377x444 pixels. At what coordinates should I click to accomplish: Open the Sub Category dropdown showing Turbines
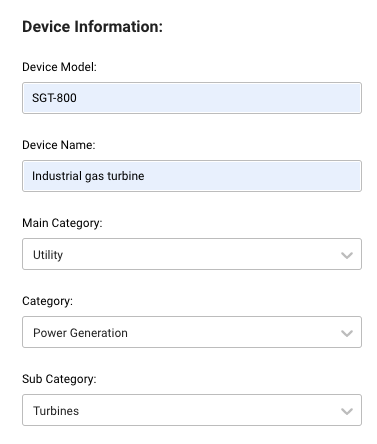pyautogui.click(x=192, y=410)
